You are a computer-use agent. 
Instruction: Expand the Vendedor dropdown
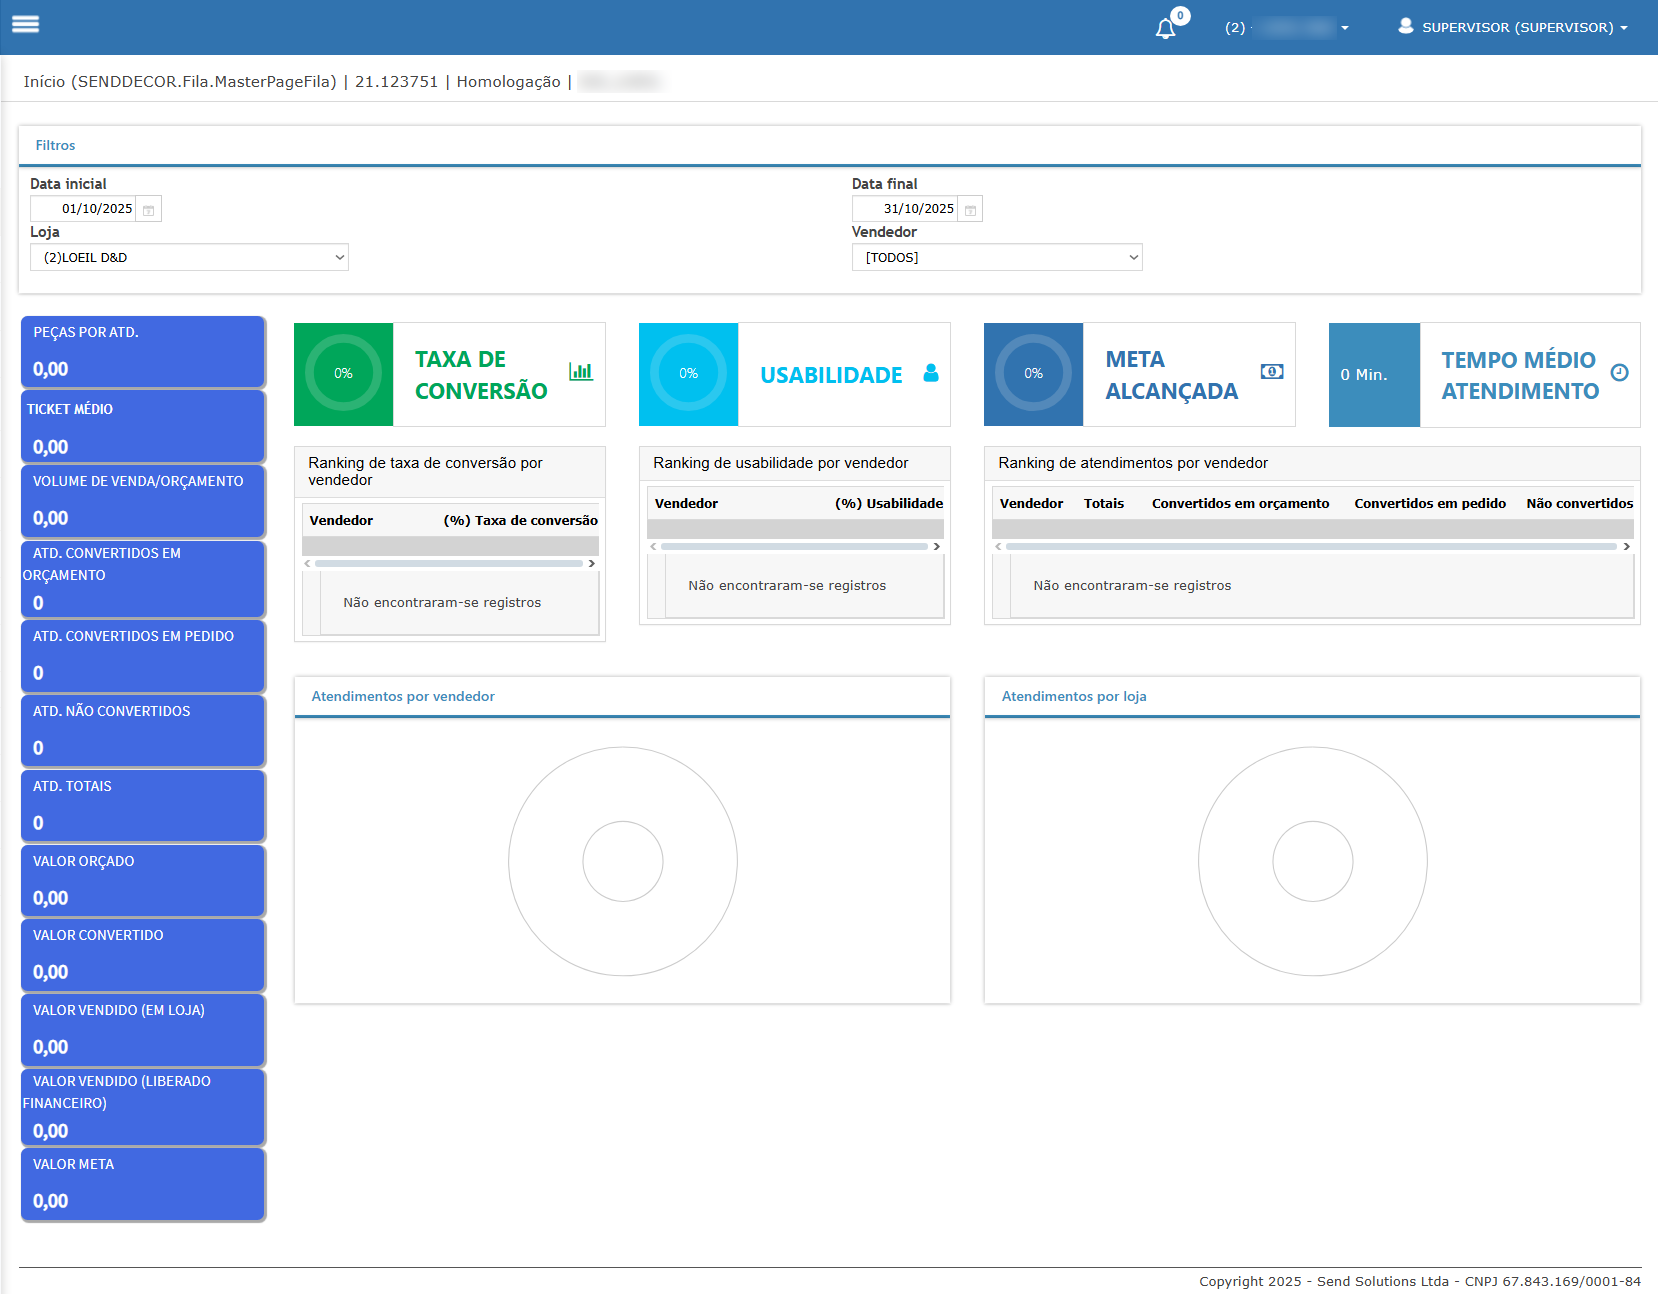tap(996, 257)
